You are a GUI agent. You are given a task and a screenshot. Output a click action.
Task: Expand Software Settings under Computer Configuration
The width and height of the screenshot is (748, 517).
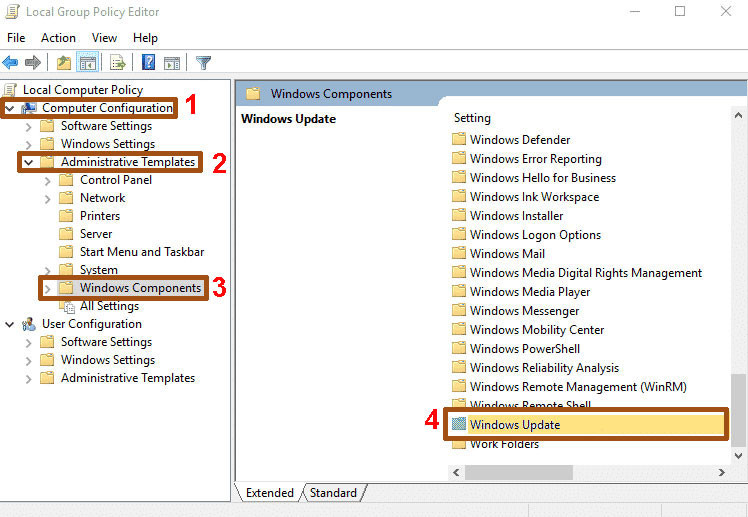click(29, 127)
